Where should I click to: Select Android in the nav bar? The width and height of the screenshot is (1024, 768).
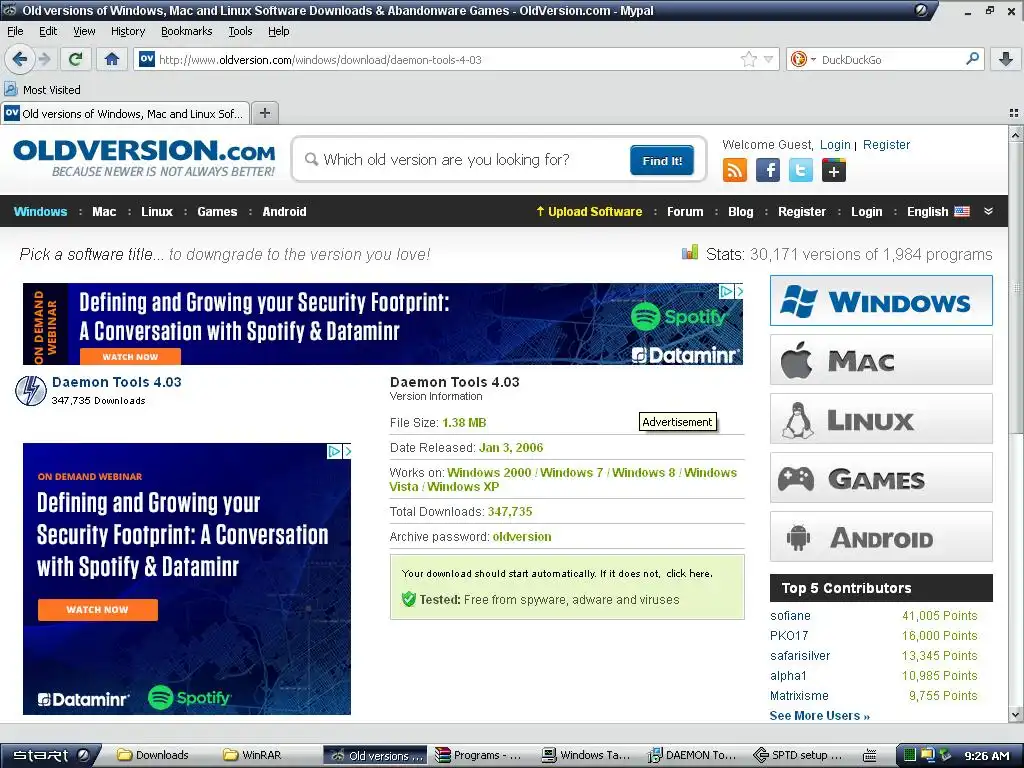coord(284,211)
